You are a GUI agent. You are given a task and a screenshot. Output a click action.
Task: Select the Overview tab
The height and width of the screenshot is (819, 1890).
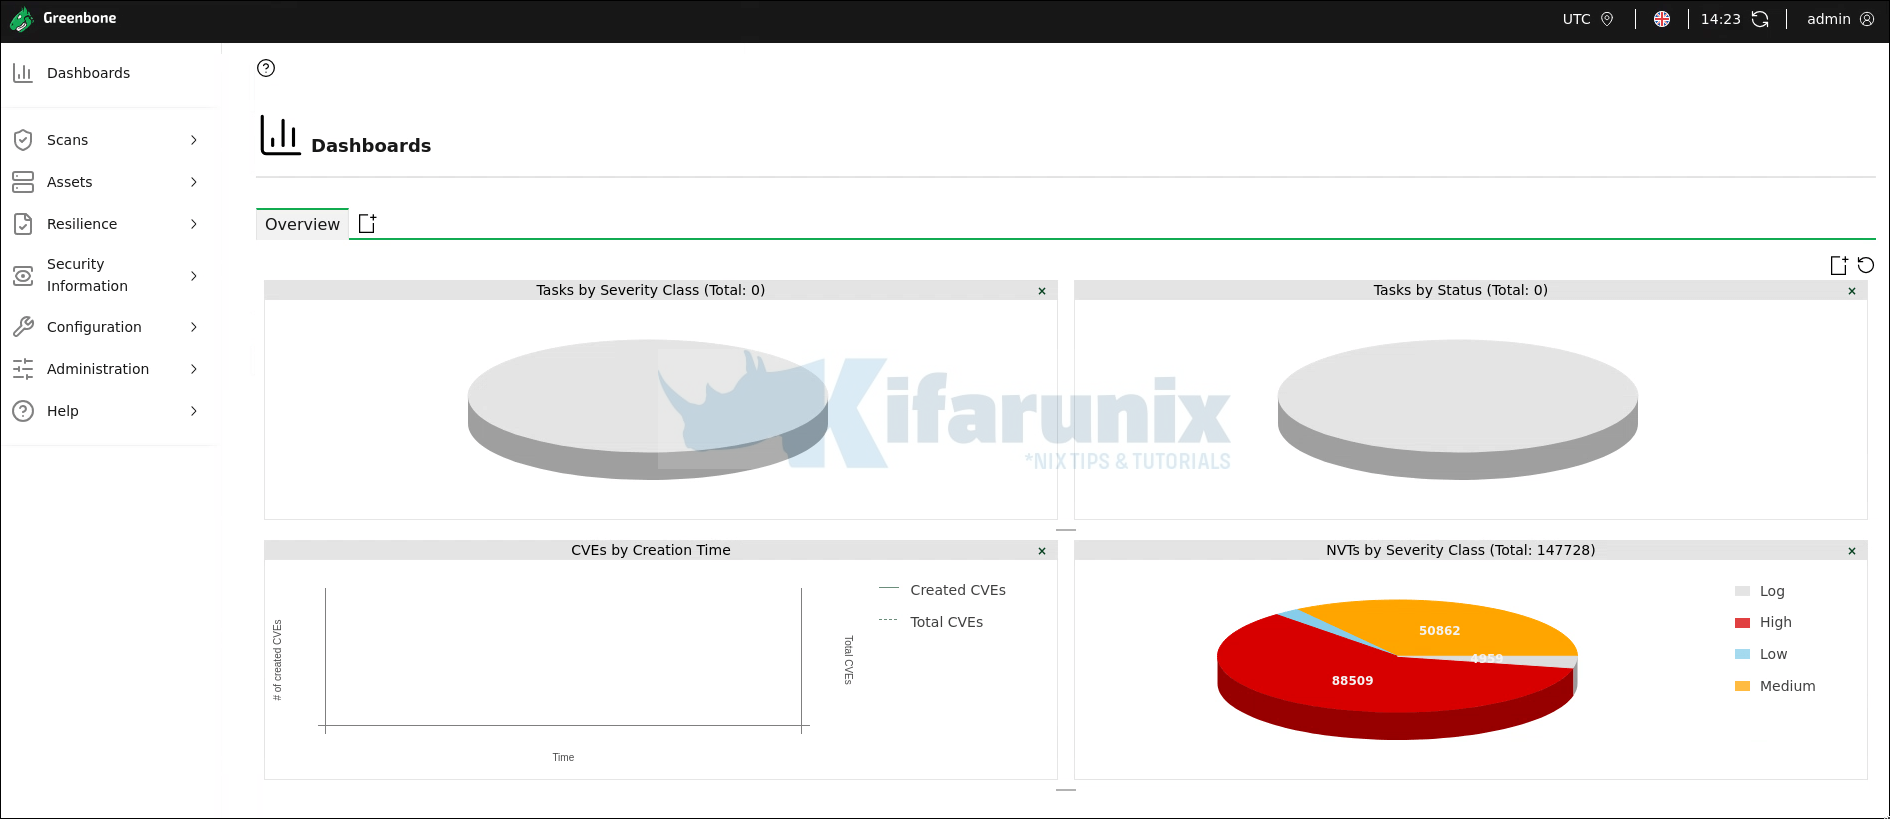(x=302, y=224)
